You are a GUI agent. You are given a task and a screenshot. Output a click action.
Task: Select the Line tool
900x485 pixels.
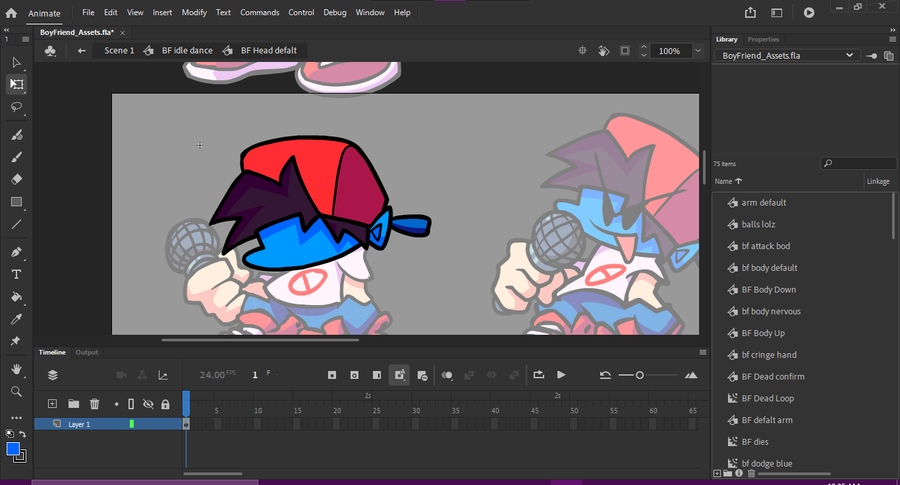(16, 224)
